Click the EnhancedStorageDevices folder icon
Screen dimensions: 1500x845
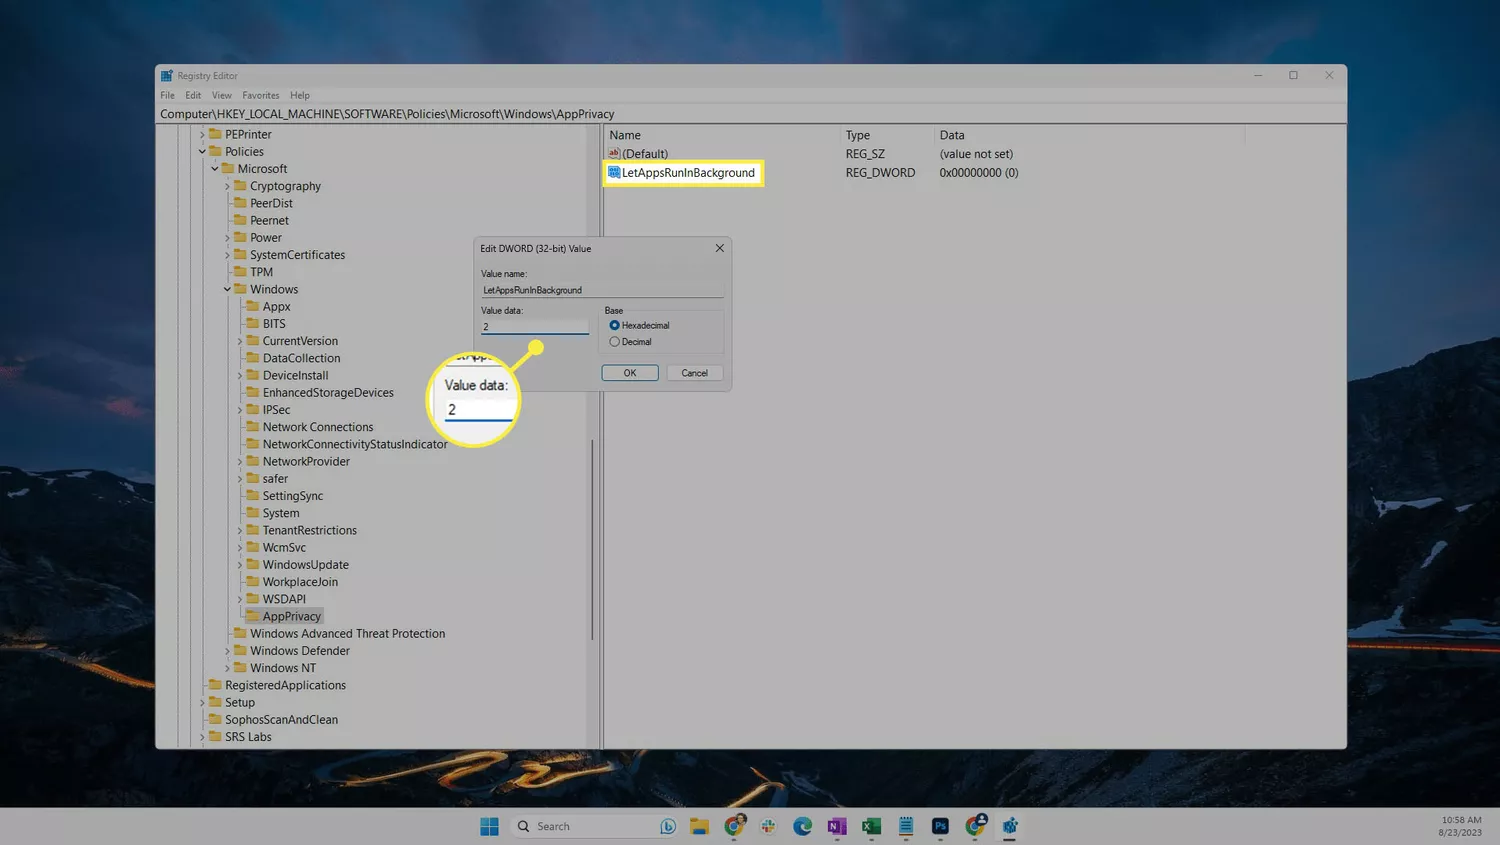click(x=253, y=392)
